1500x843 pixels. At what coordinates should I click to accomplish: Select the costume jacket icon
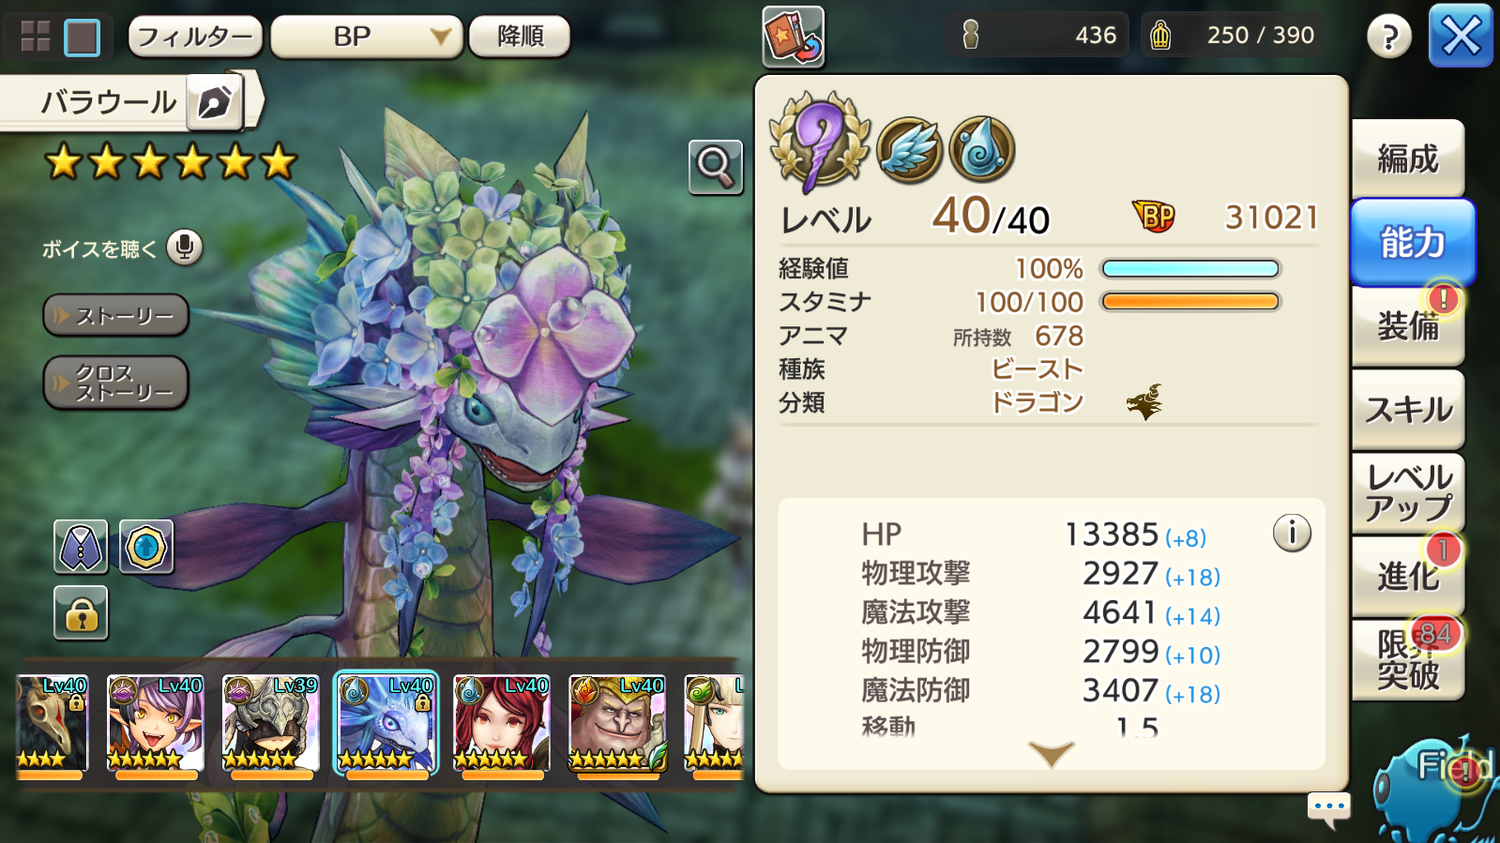tap(81, 546)
